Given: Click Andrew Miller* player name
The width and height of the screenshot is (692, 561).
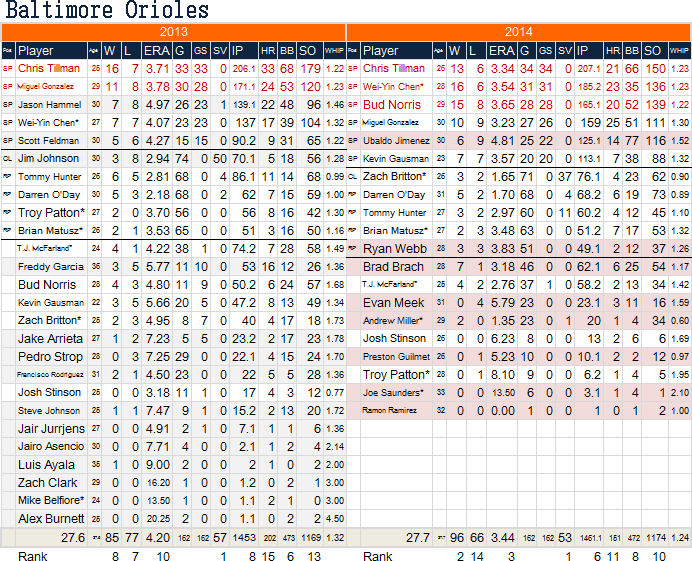Looking at the screenshot, I should [x=393, y=320].
